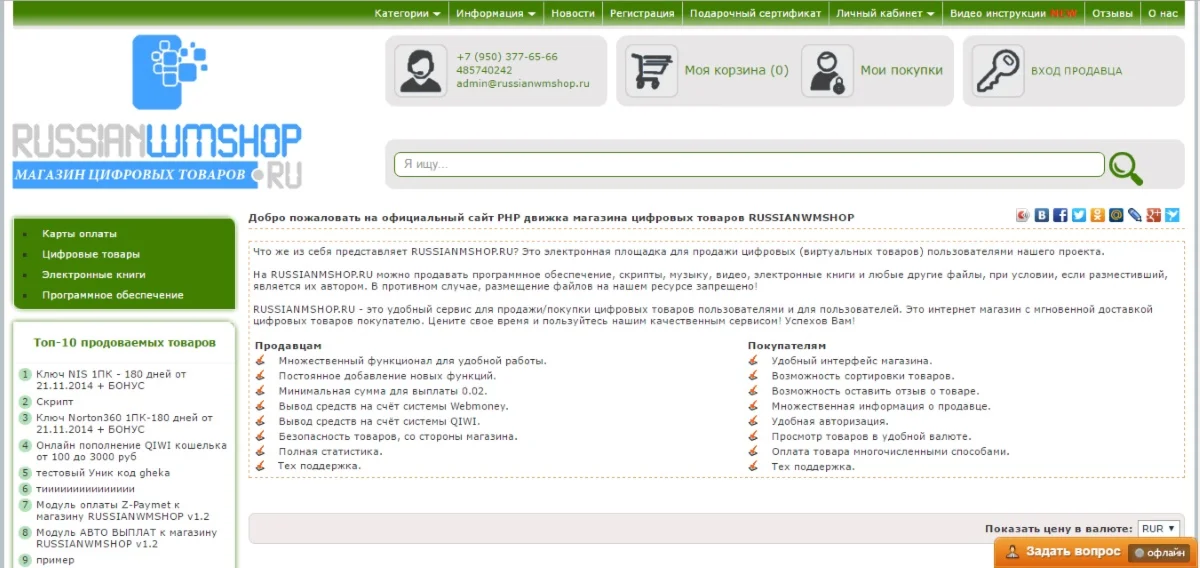1200x568 pixels.
Task: Select Электронные книги category
Action: (94, 274)
